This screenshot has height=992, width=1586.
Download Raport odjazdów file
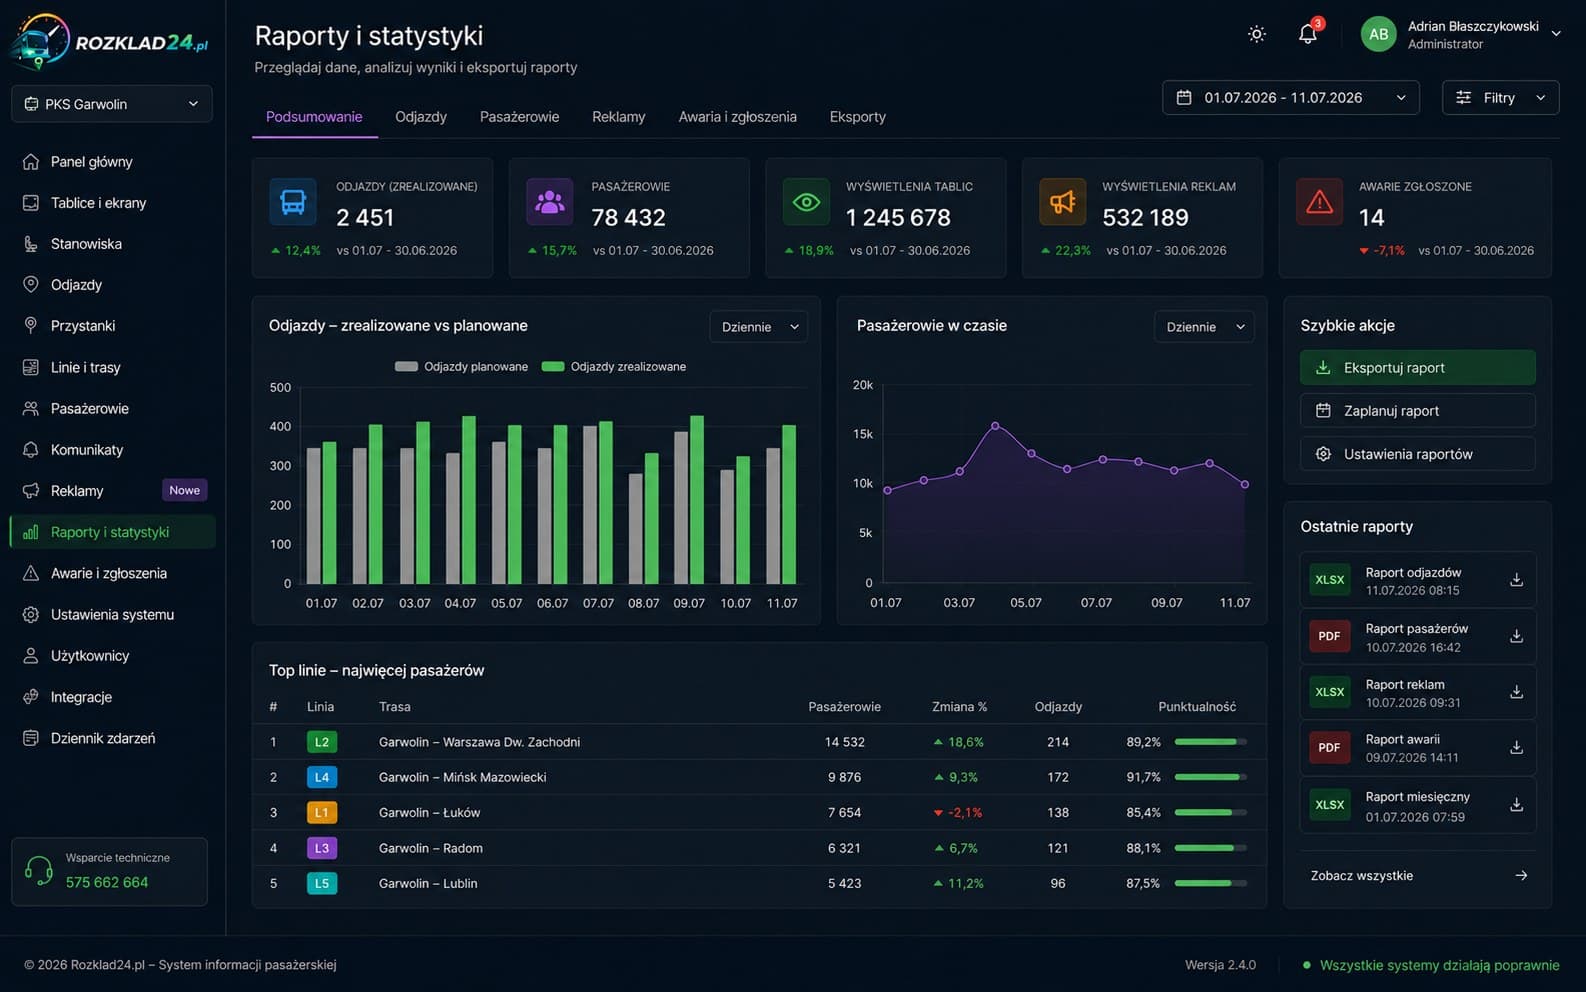tap(1516, 580)
